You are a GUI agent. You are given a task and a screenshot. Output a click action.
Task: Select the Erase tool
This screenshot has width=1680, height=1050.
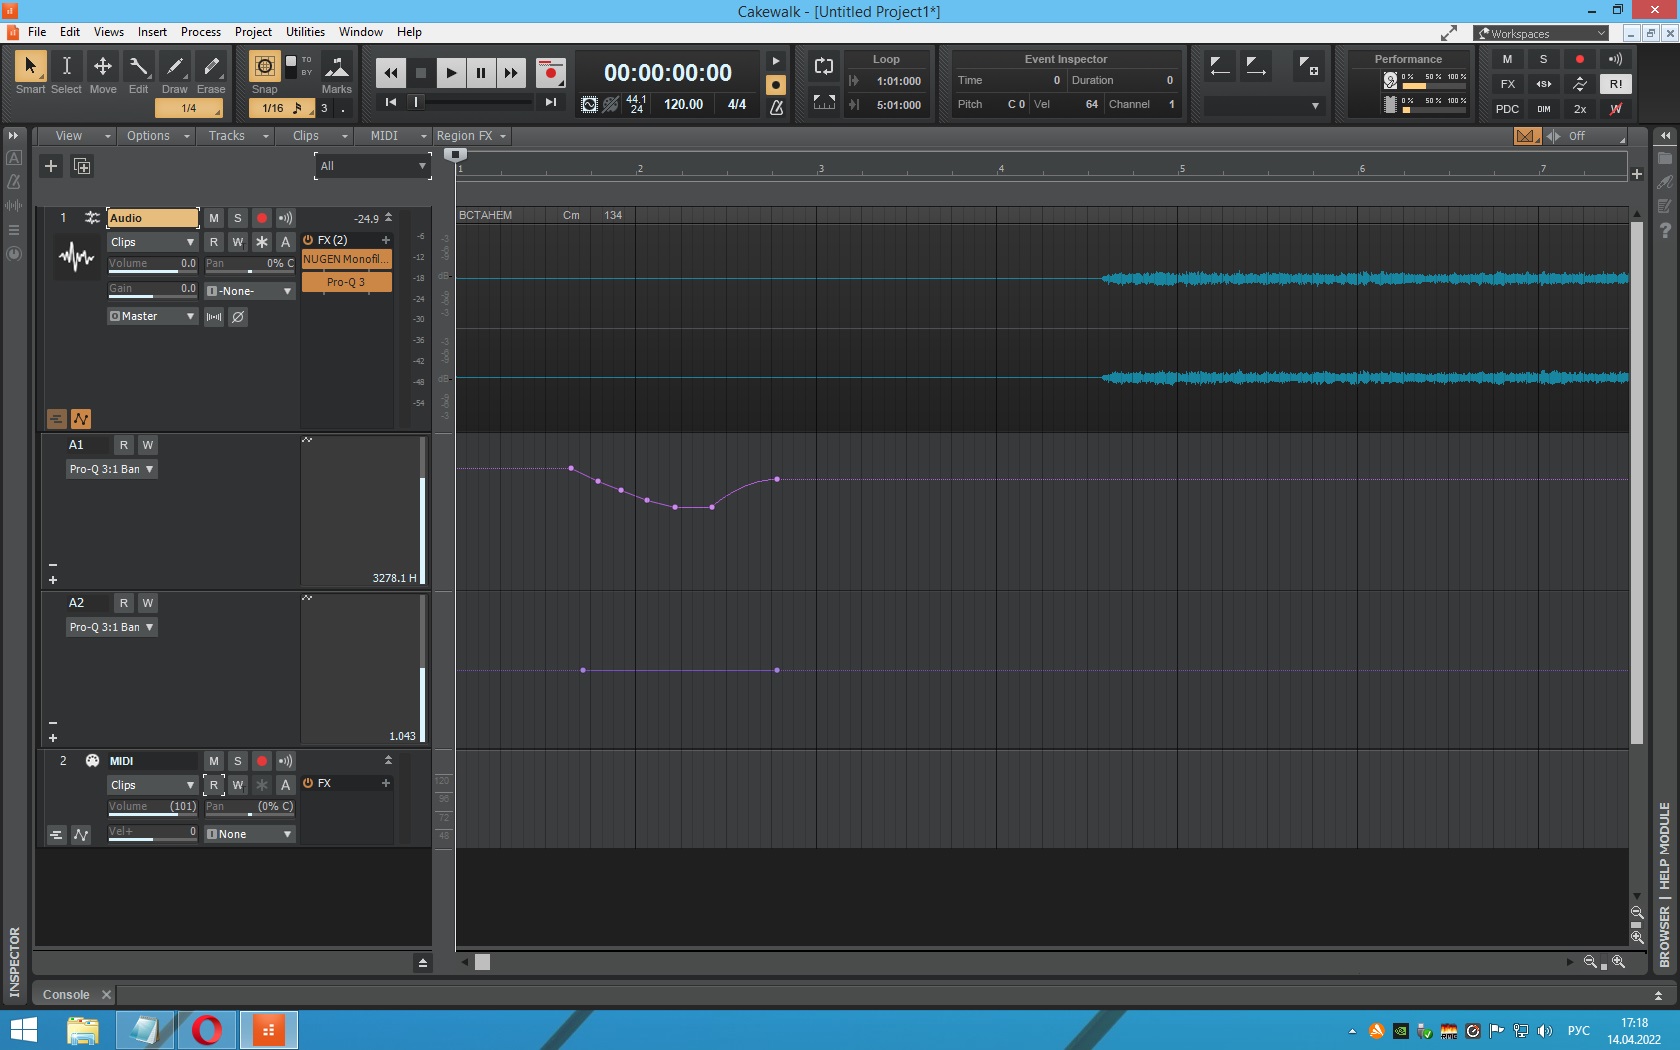(211, 67)
